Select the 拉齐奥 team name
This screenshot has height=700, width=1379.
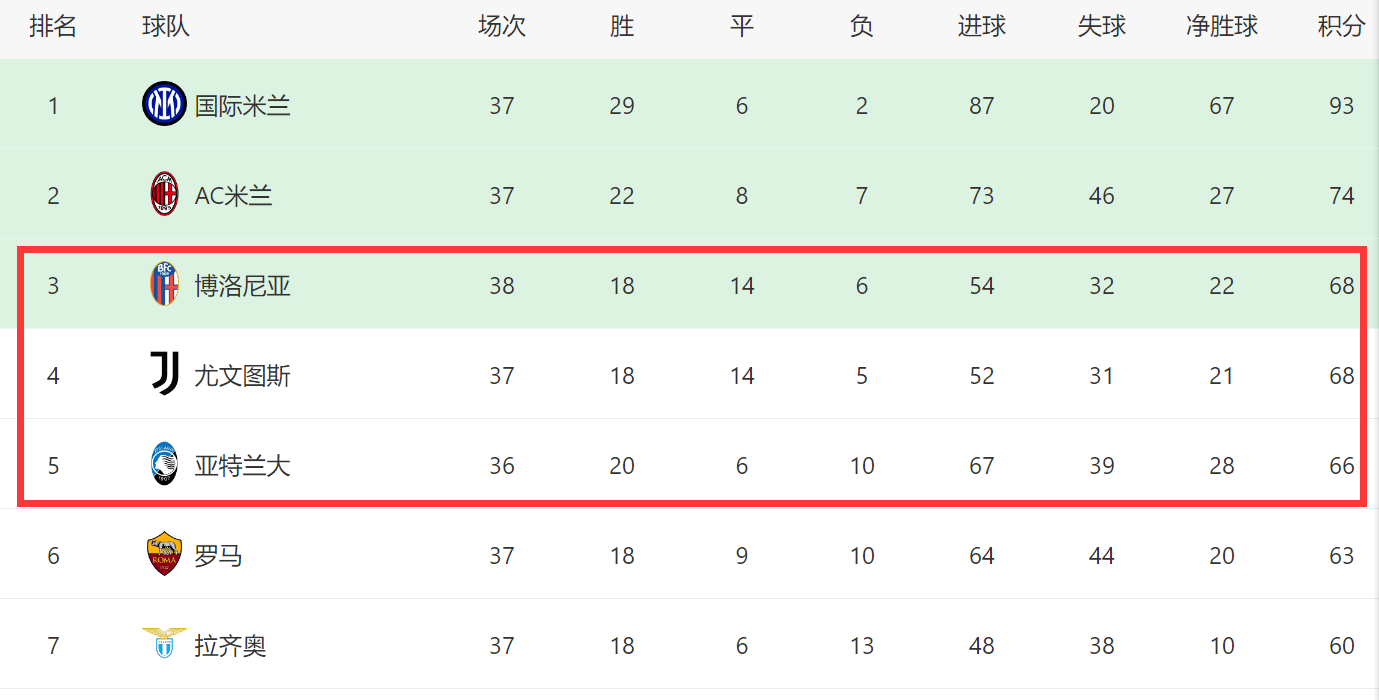pos(230,646)
